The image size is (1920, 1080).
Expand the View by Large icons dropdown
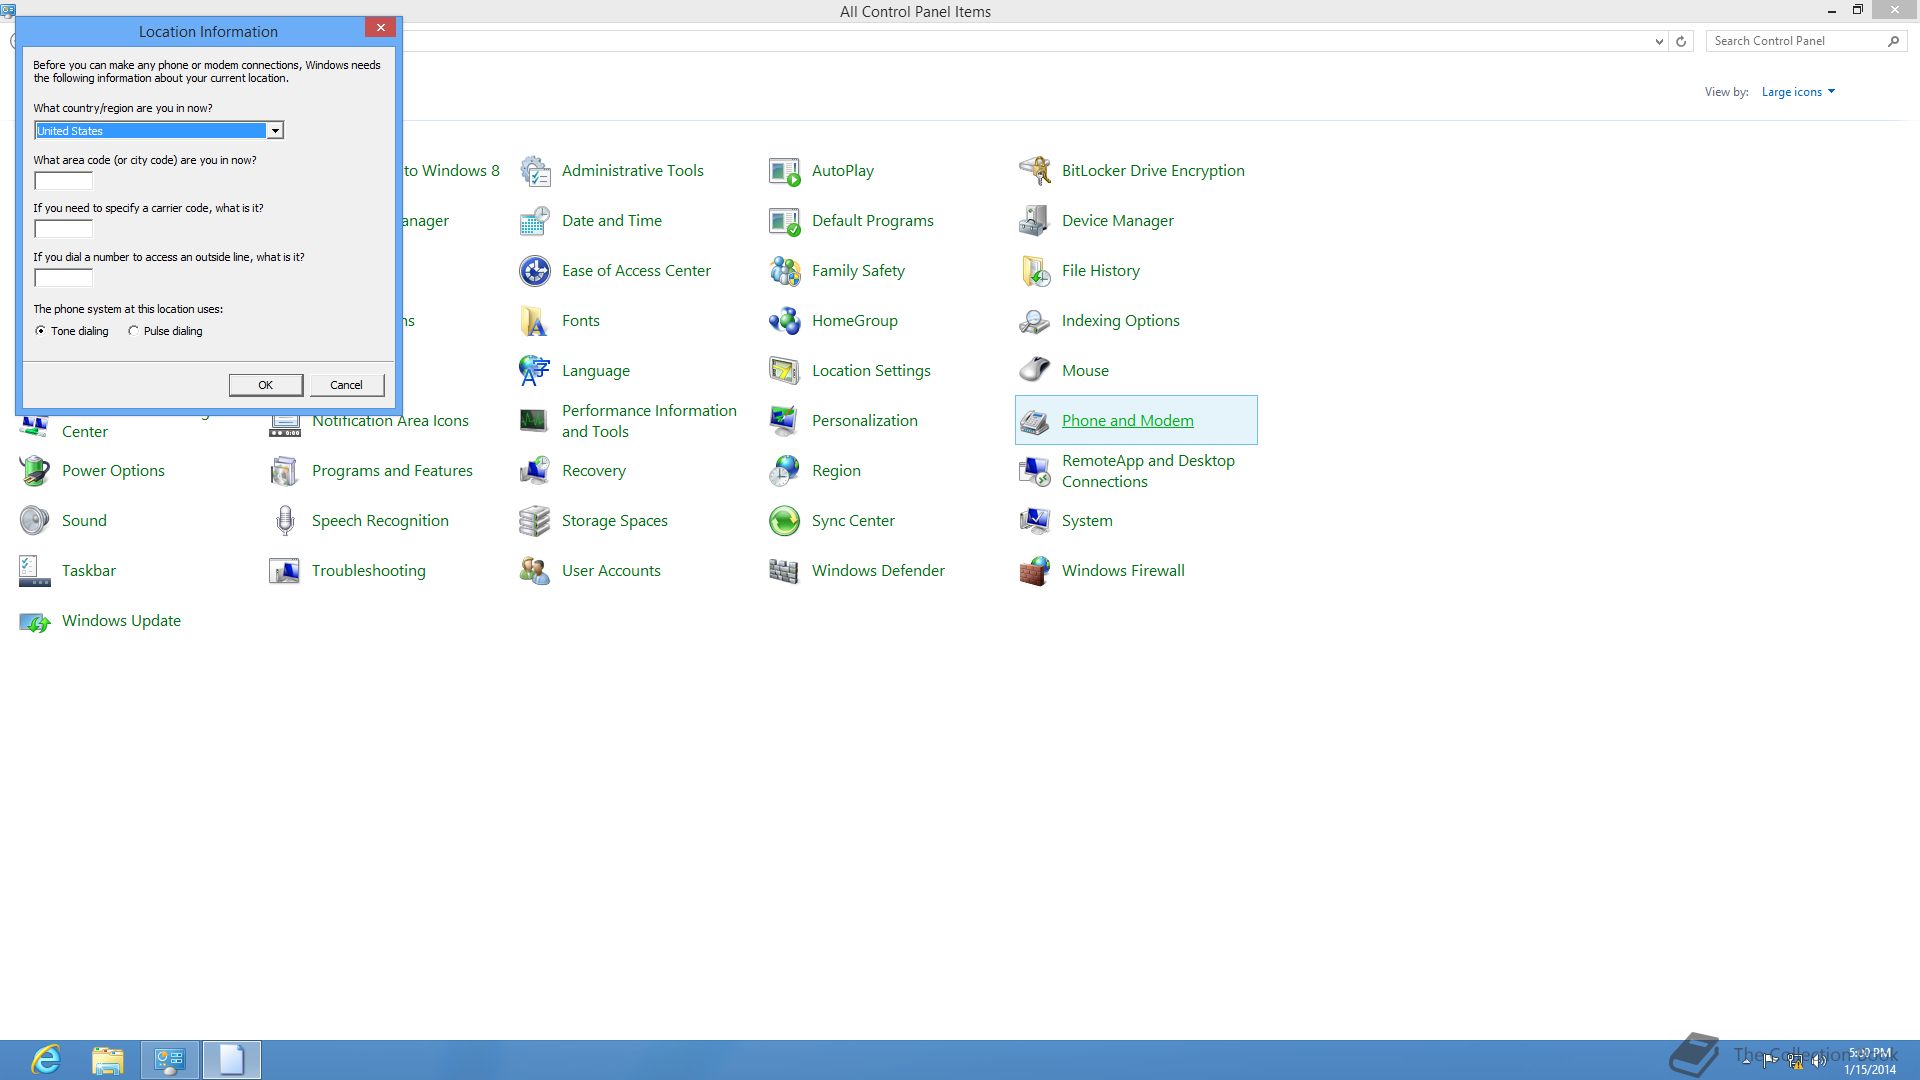tap(1798, 92)
